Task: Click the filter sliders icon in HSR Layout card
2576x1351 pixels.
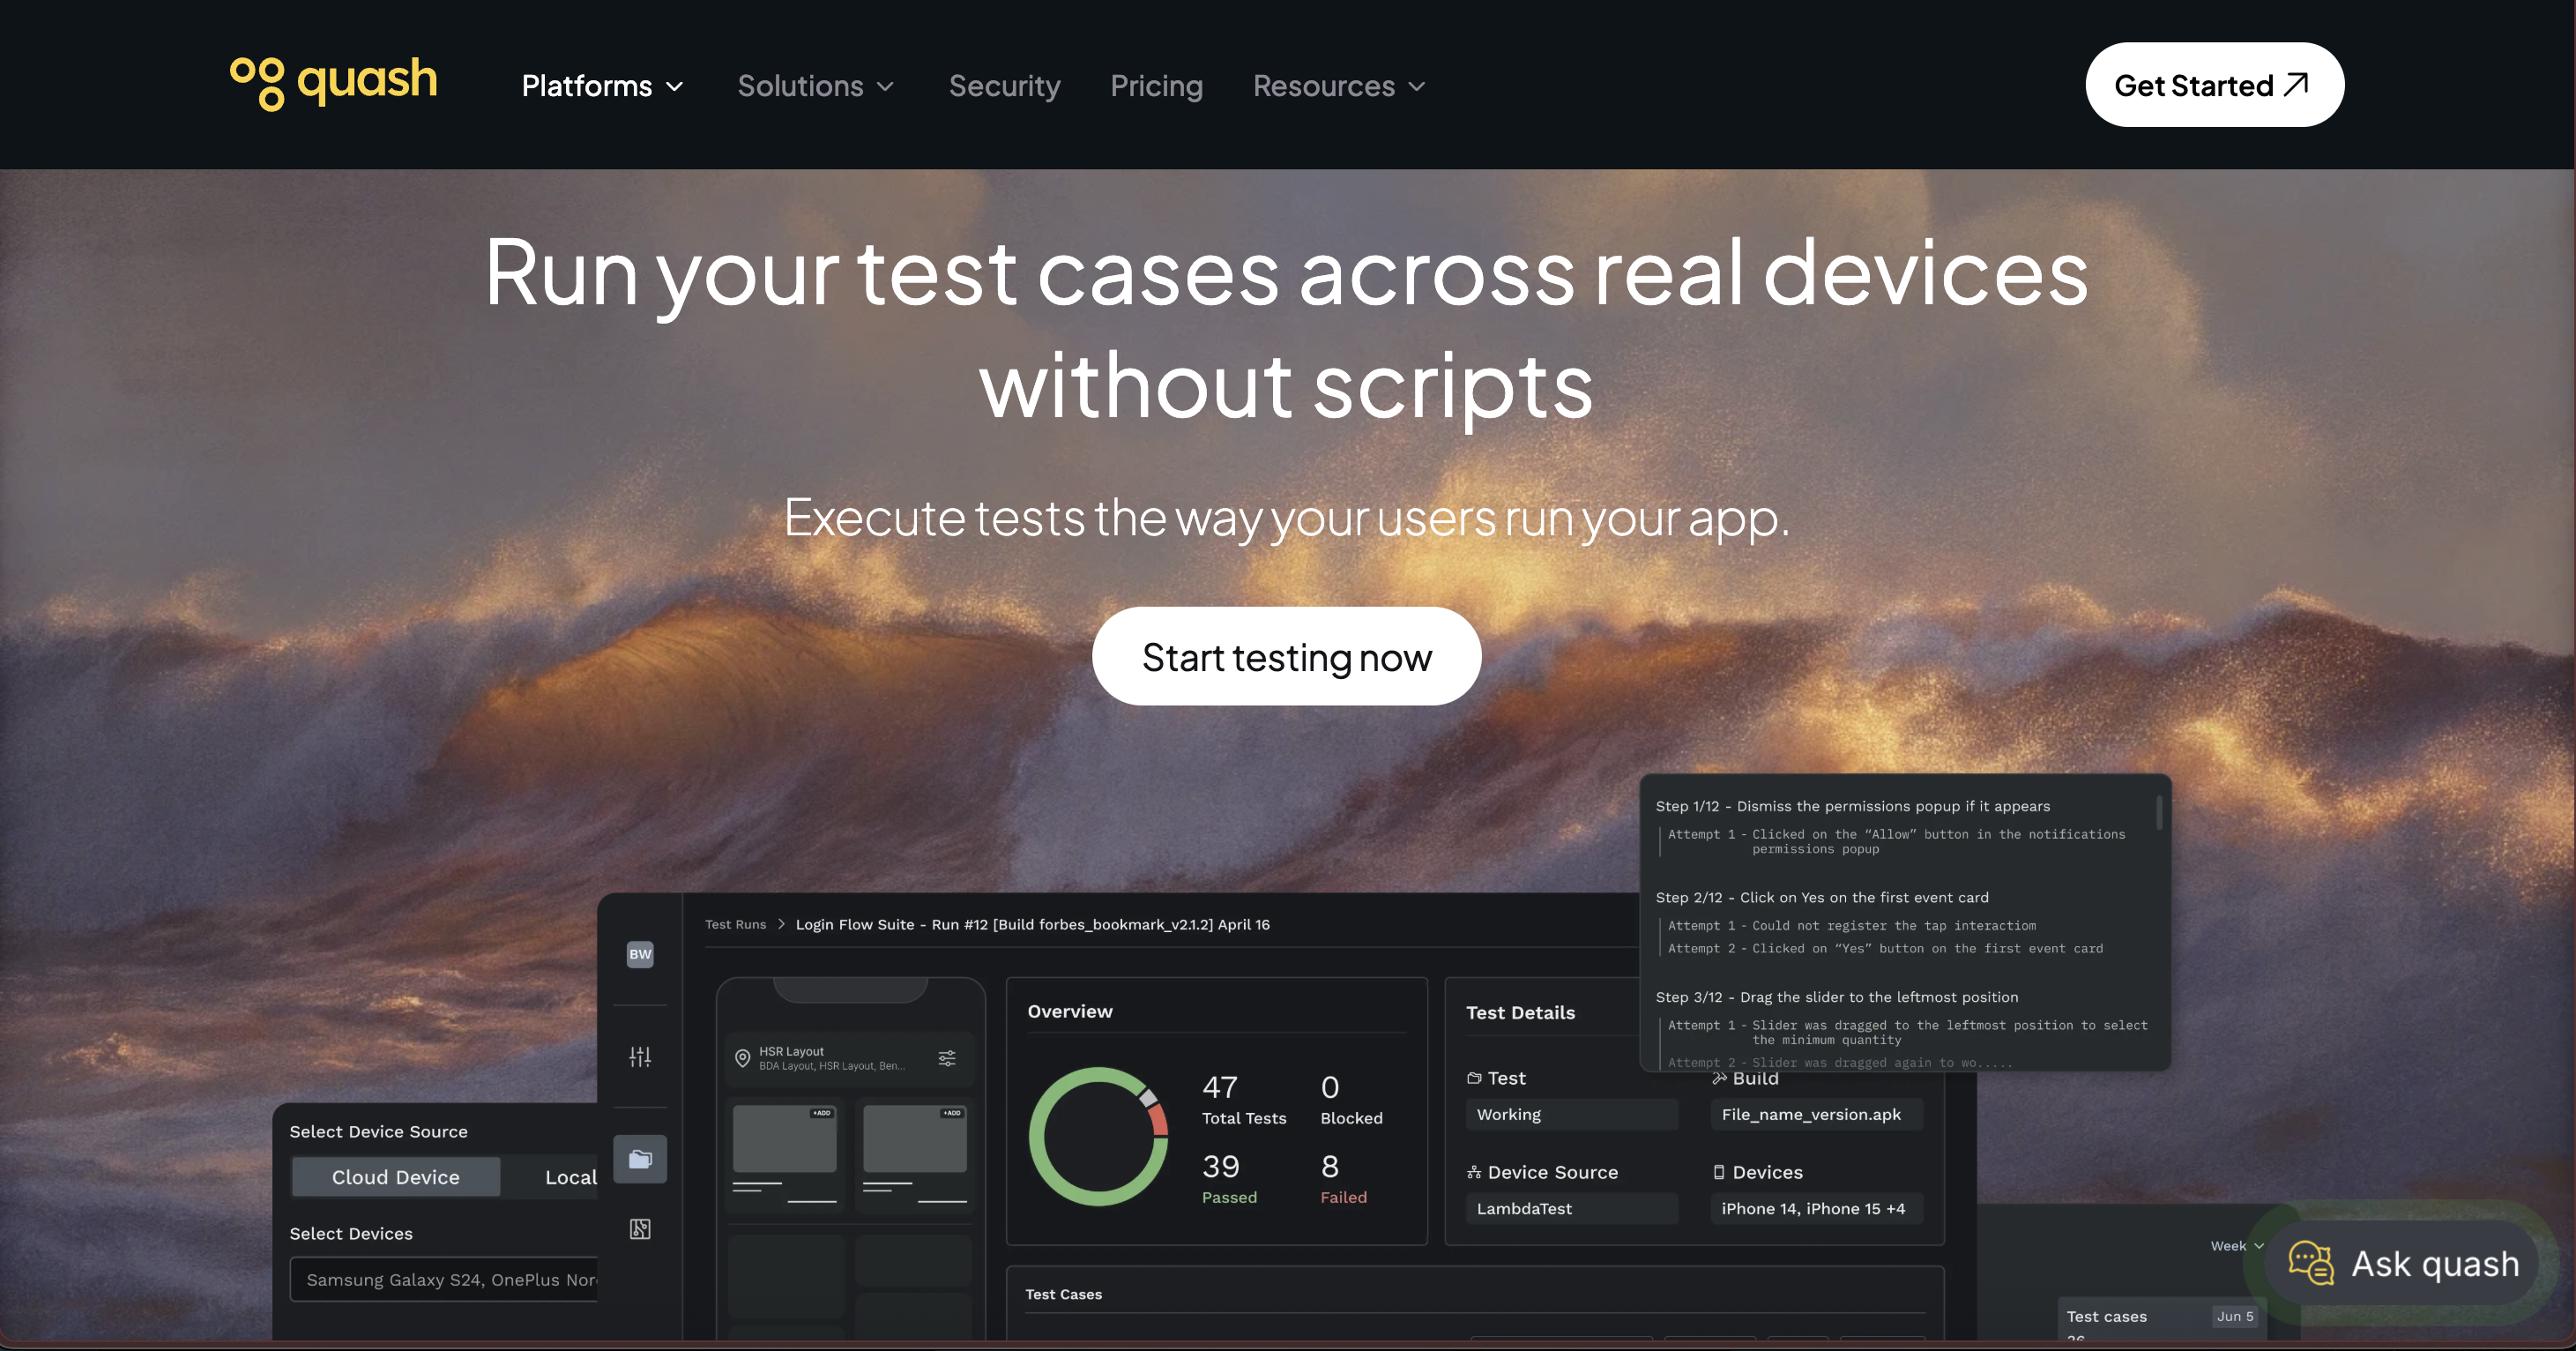Action: pos(946,1058)
